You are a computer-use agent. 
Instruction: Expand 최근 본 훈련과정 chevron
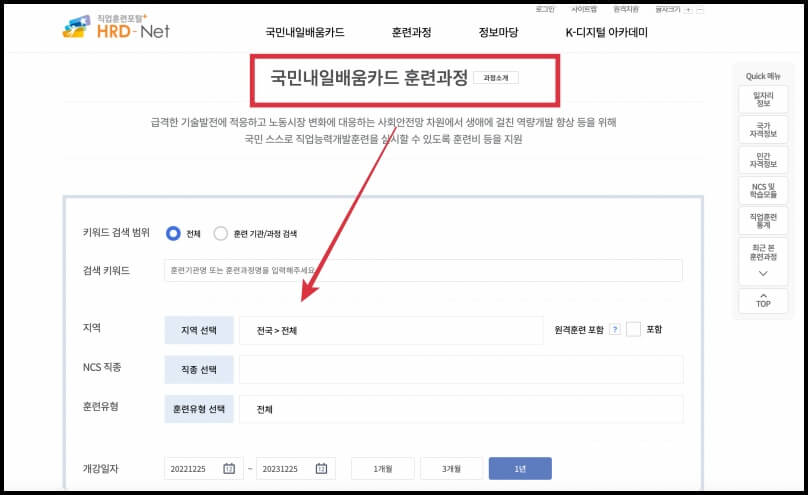pyautogui.click(x=763, y=274)
